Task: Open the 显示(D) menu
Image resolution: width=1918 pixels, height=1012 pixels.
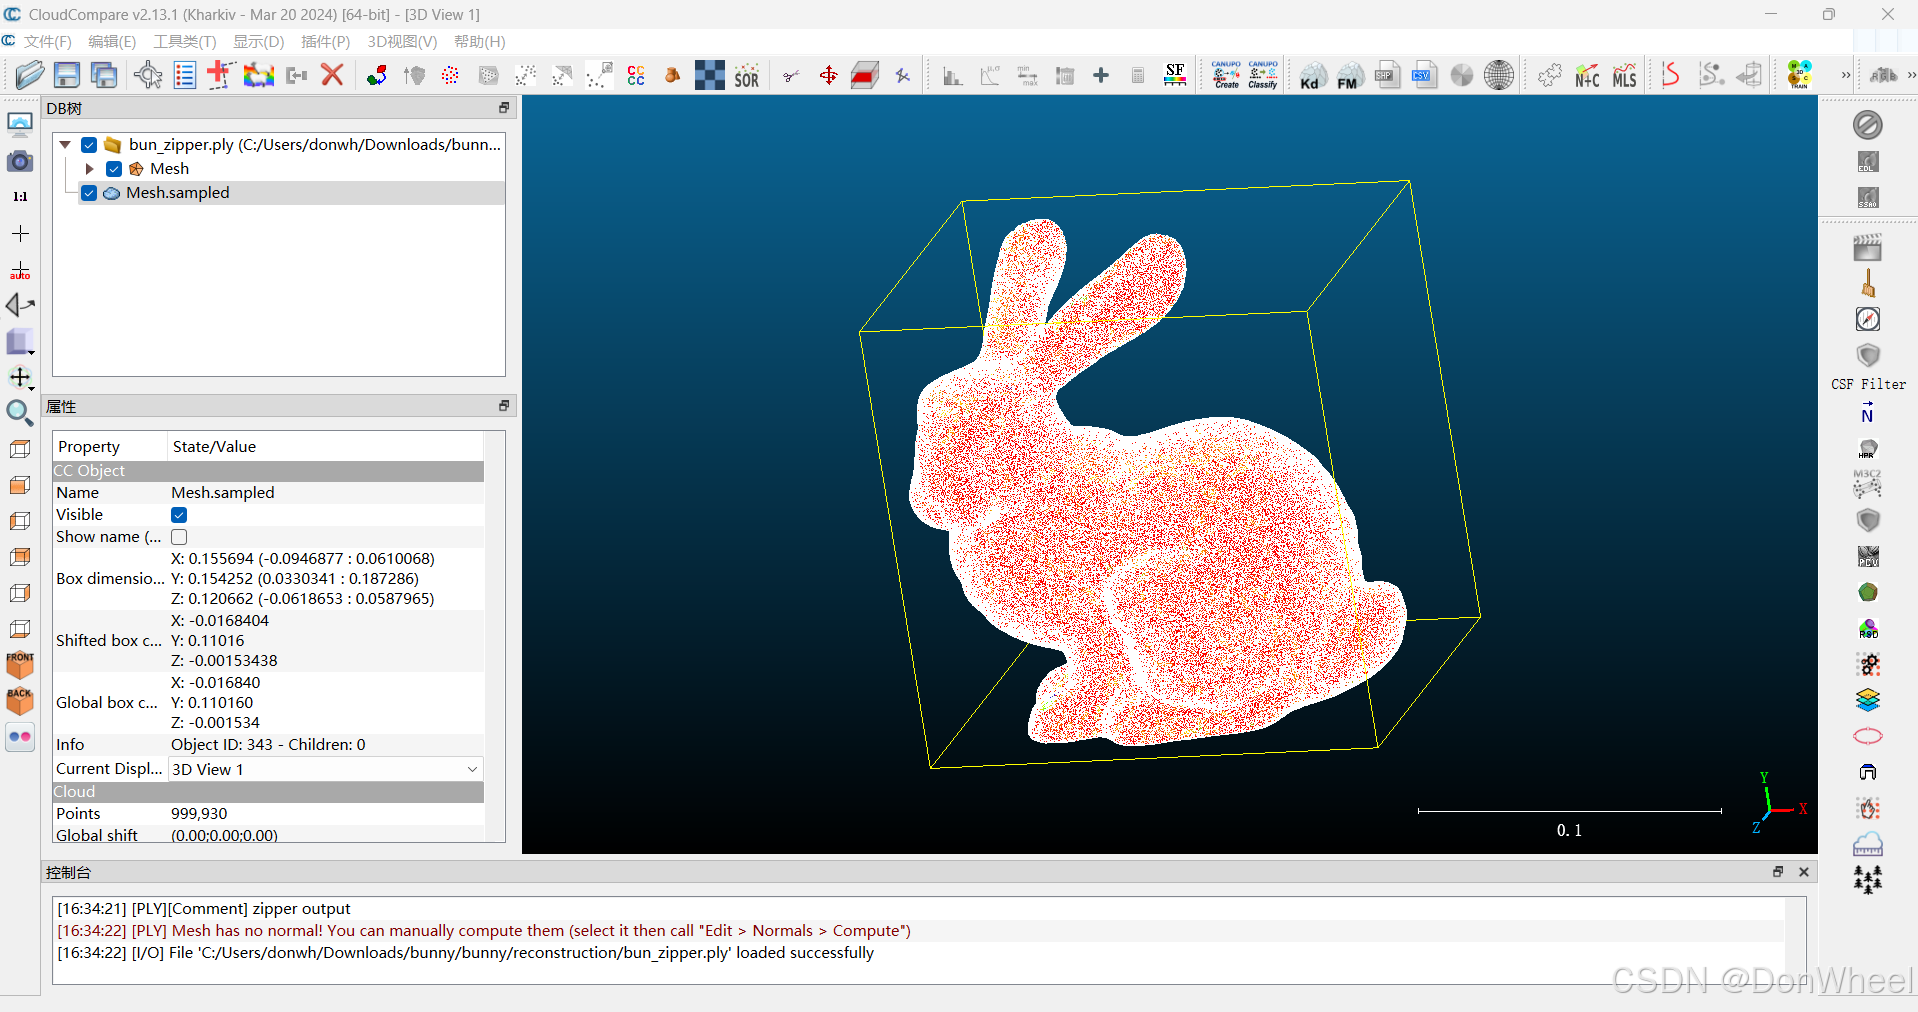Action: (258, 42)
